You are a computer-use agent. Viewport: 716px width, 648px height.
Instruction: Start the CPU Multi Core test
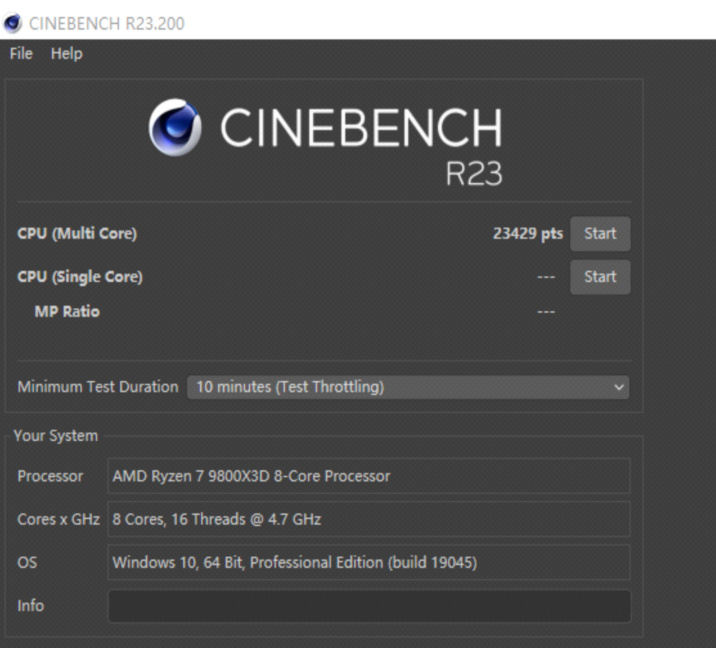tap(600, 233)
